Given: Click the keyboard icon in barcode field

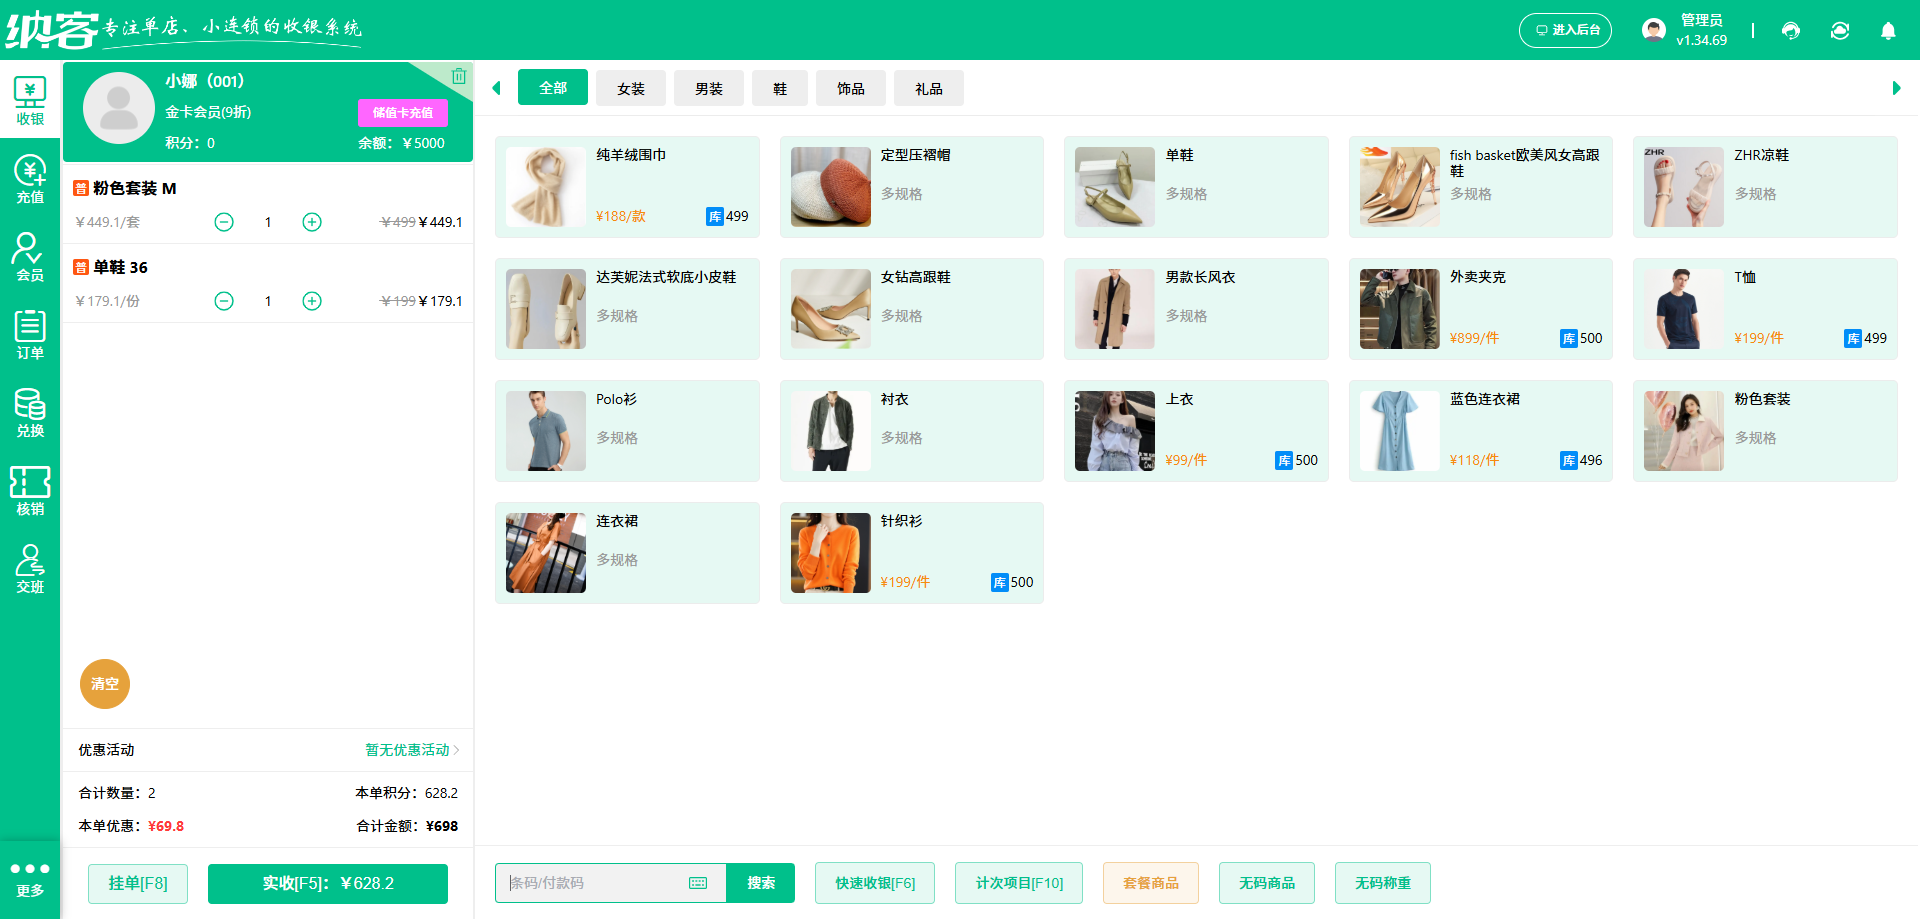Looking at the screenshot, I should (698, 883).
